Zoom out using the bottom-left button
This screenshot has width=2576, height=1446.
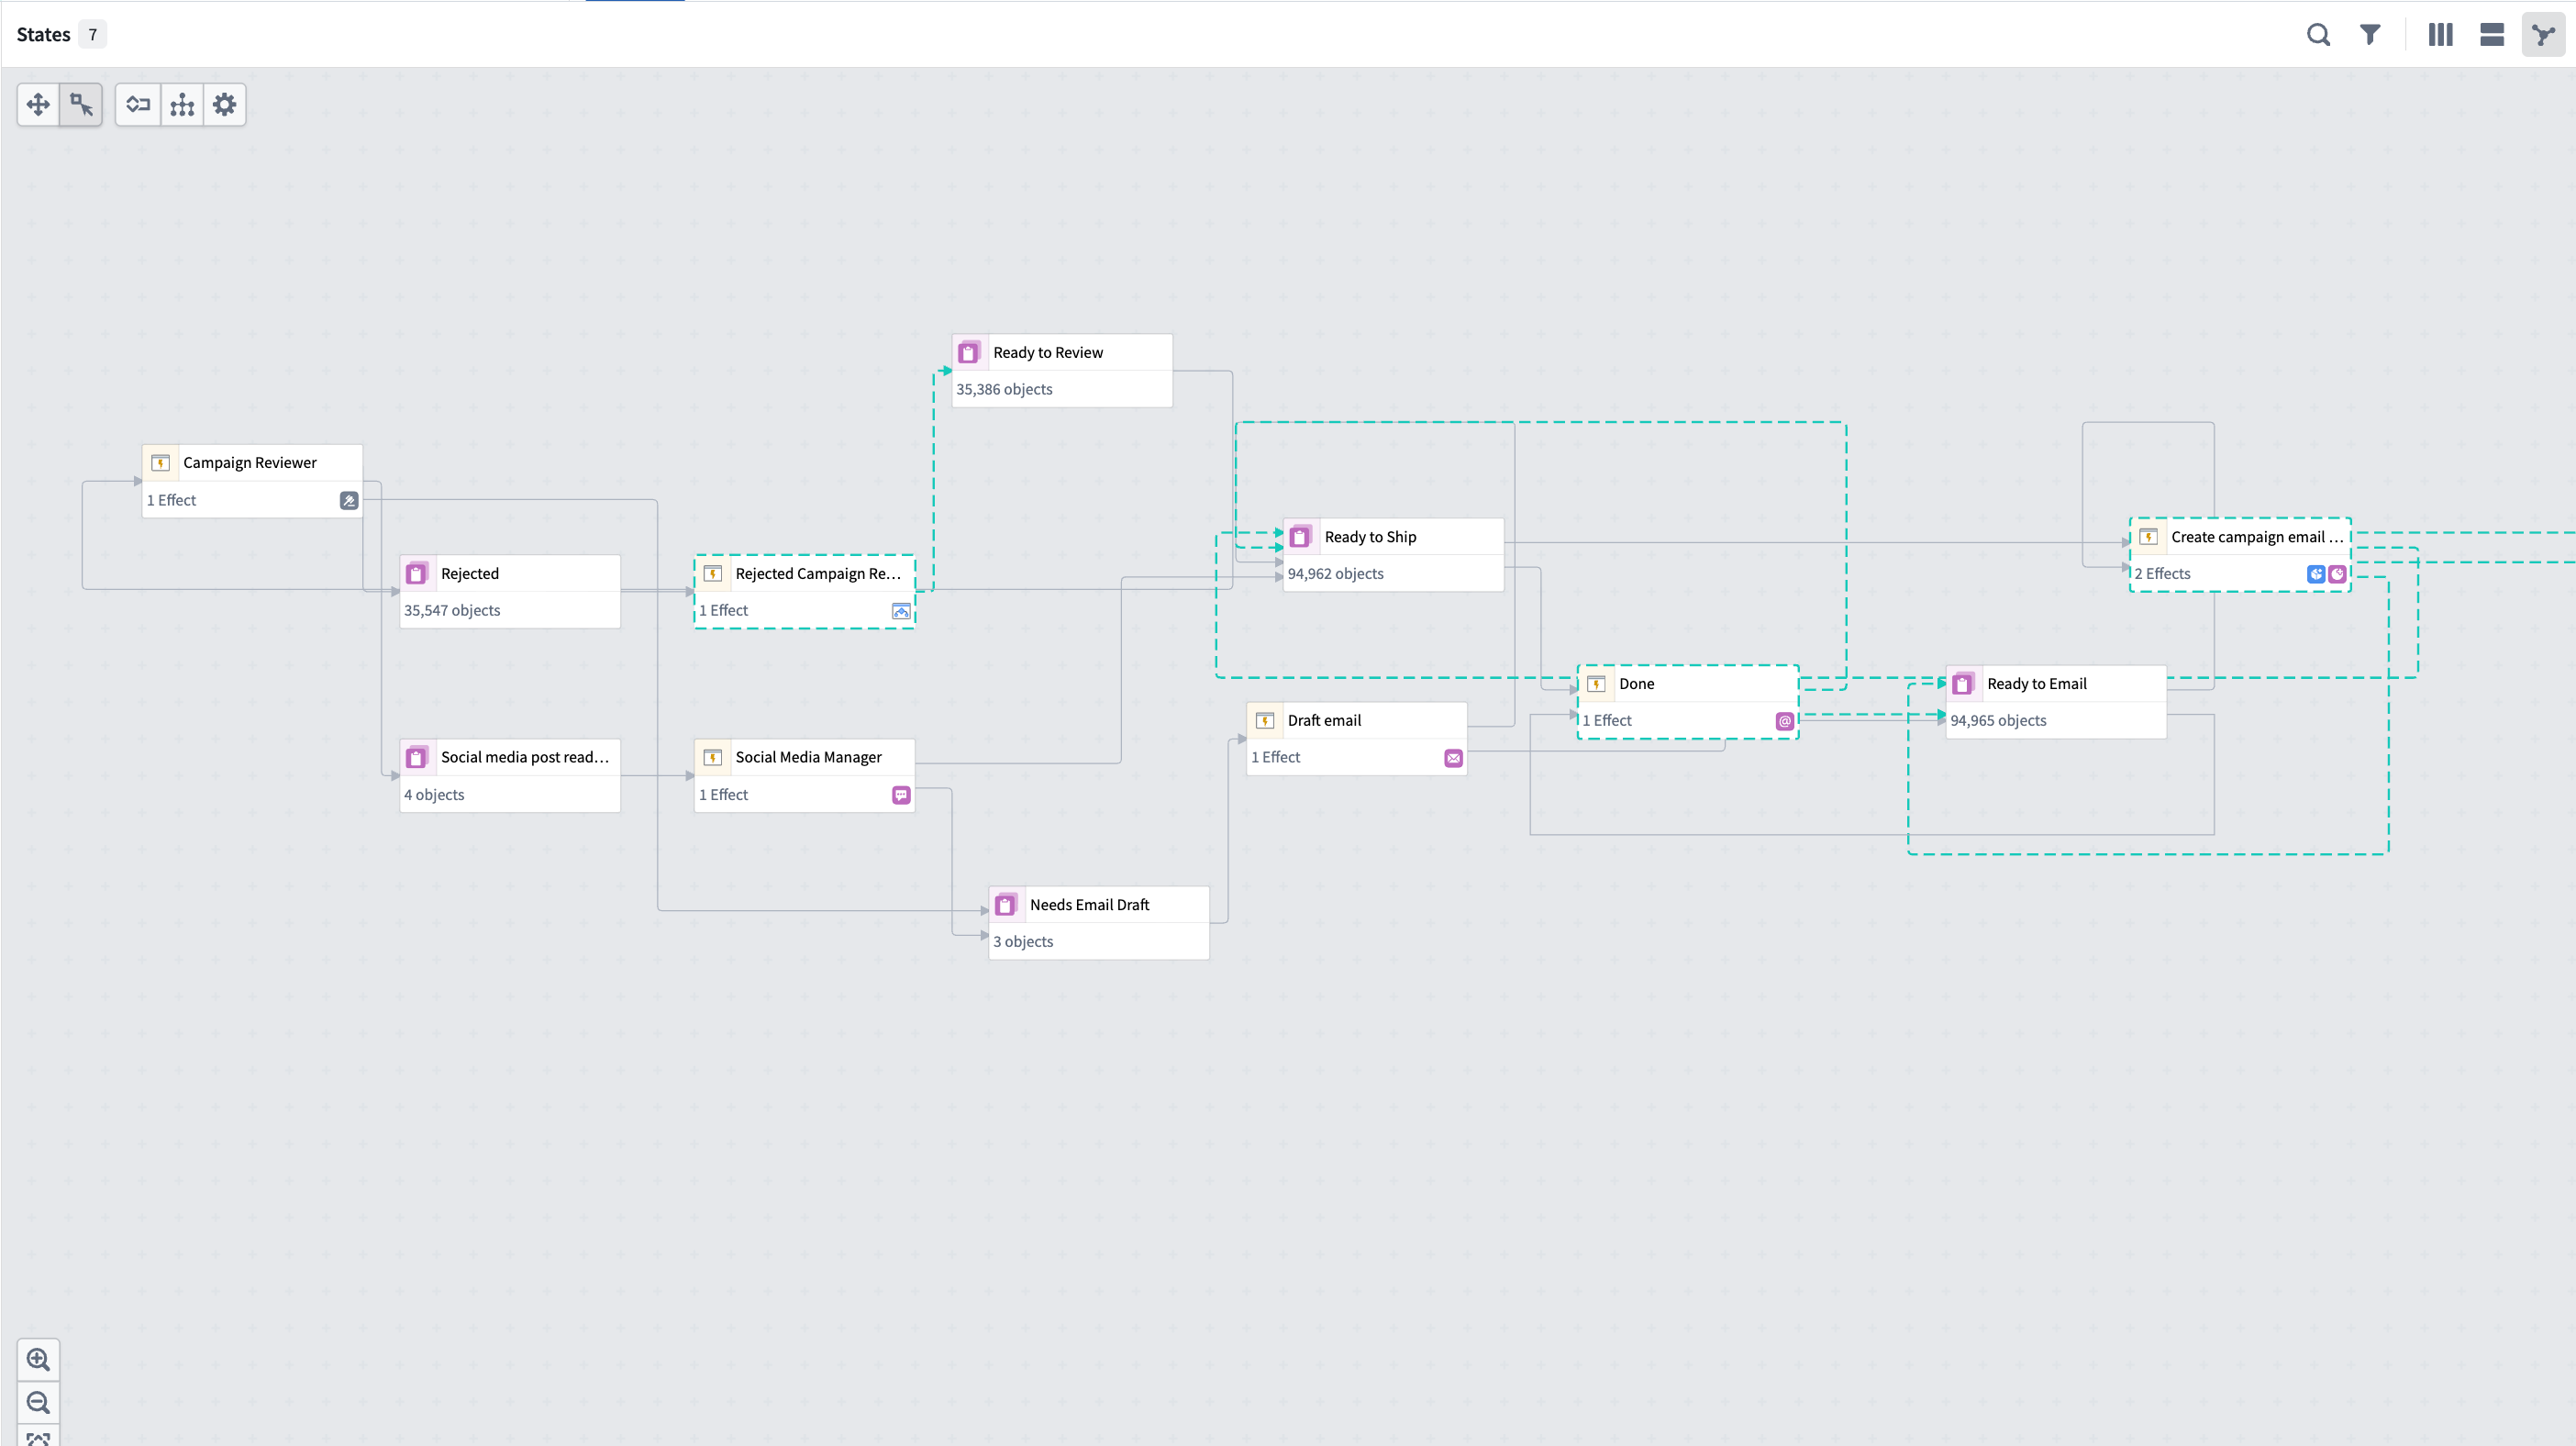click(x=39, y=1402)
